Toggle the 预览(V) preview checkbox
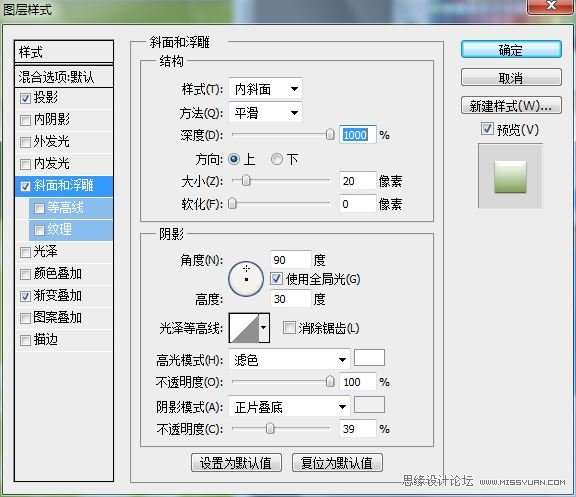This screenshot has width=576, height=497. click(487, 129)
